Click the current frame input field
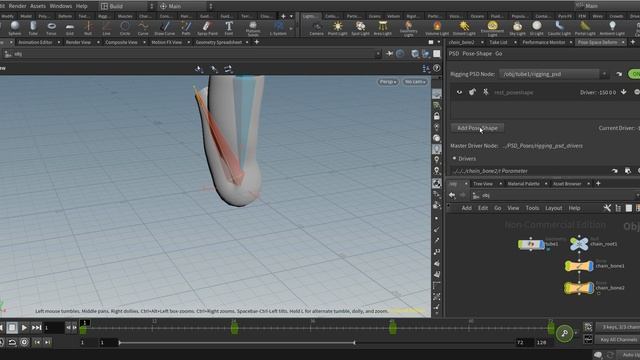The height and width of the screenshot is (360, 640). (x=54, y=328)
